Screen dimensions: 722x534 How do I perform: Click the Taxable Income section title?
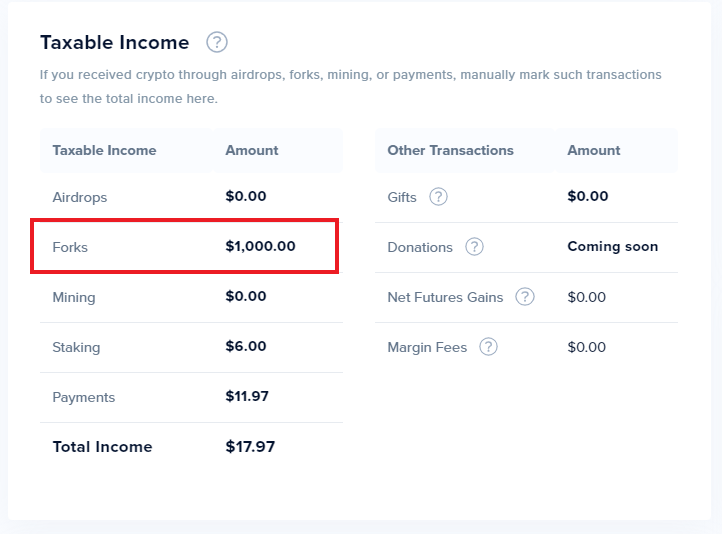(x=114, y=42)
